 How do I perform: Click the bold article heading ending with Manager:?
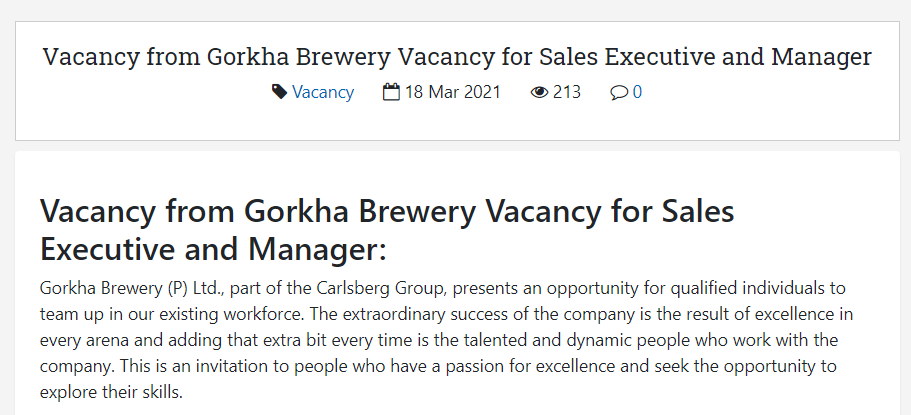[x=387, y=230]
